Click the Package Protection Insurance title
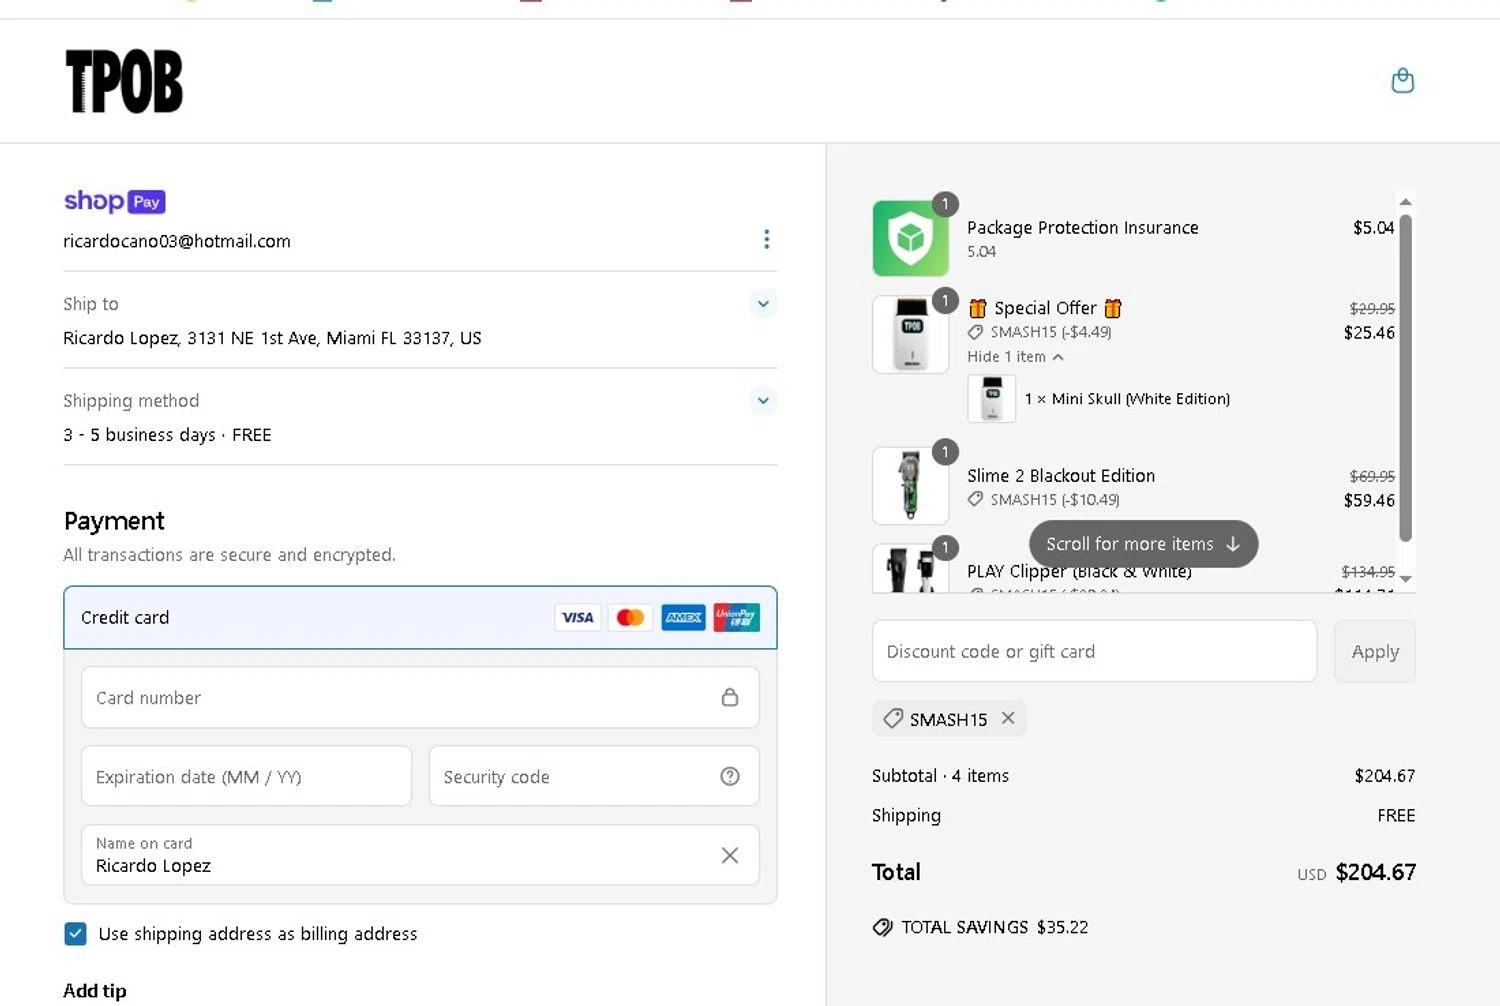Image resolution: width=1500 pixels, height=1006 pixels. pyautogui.click(x=1082, y=228)
